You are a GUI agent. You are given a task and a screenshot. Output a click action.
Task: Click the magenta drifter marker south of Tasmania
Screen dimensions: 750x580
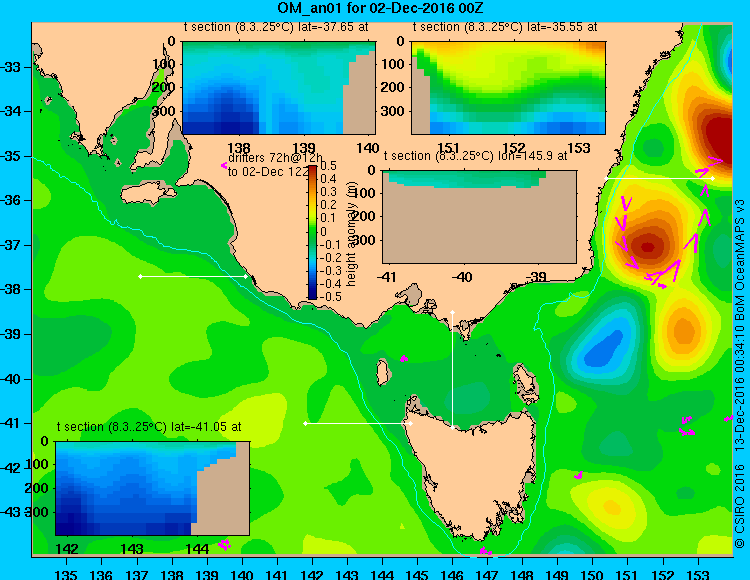coord(485,551)
